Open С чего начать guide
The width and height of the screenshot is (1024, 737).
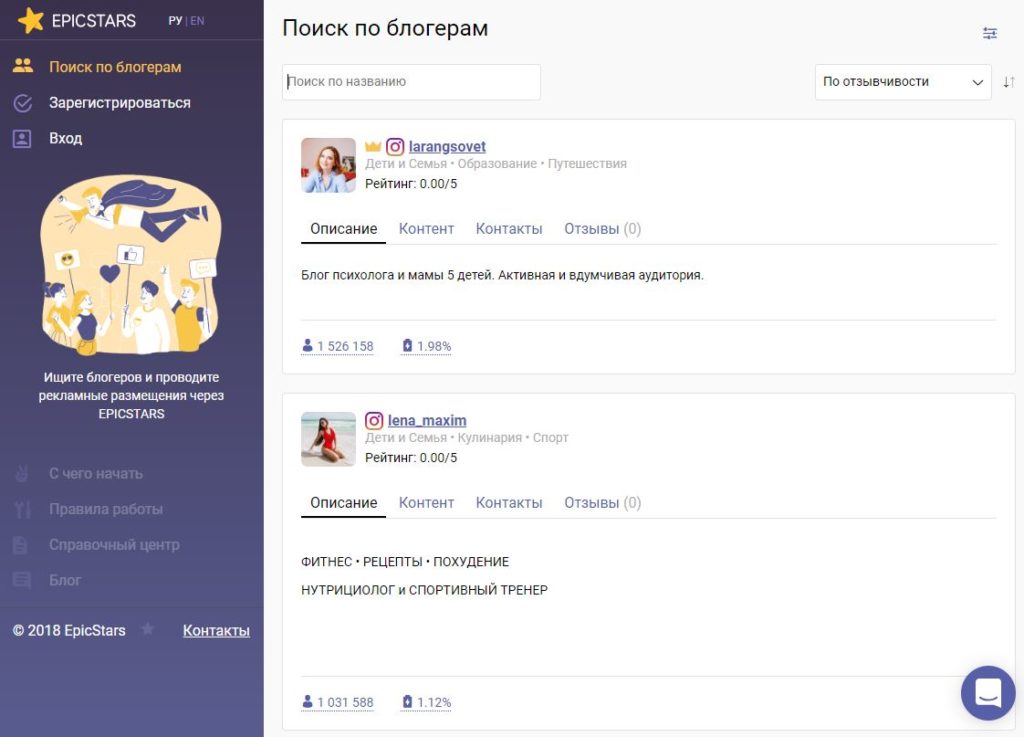click(x=96, y=474)
